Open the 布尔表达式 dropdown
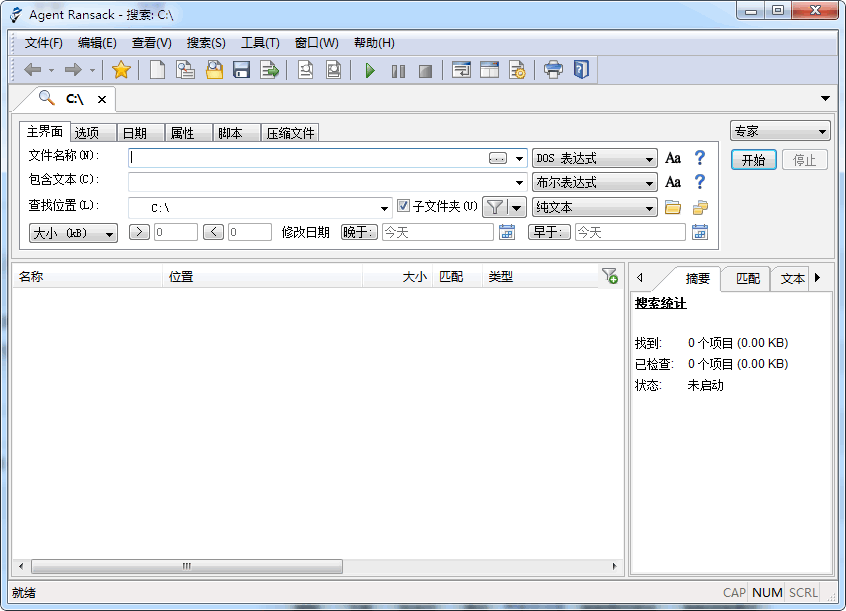The height and width of the screenshot is (611, 846). [595, 182]
